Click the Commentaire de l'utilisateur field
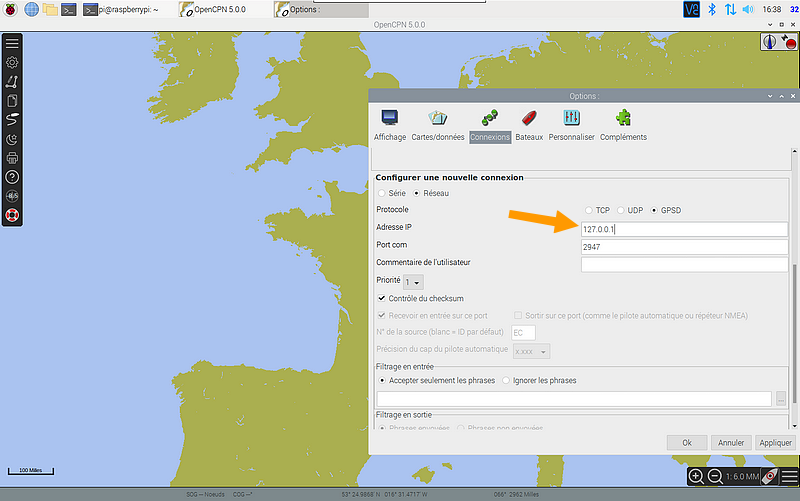The image size is (800, 501). coord(684,264)
